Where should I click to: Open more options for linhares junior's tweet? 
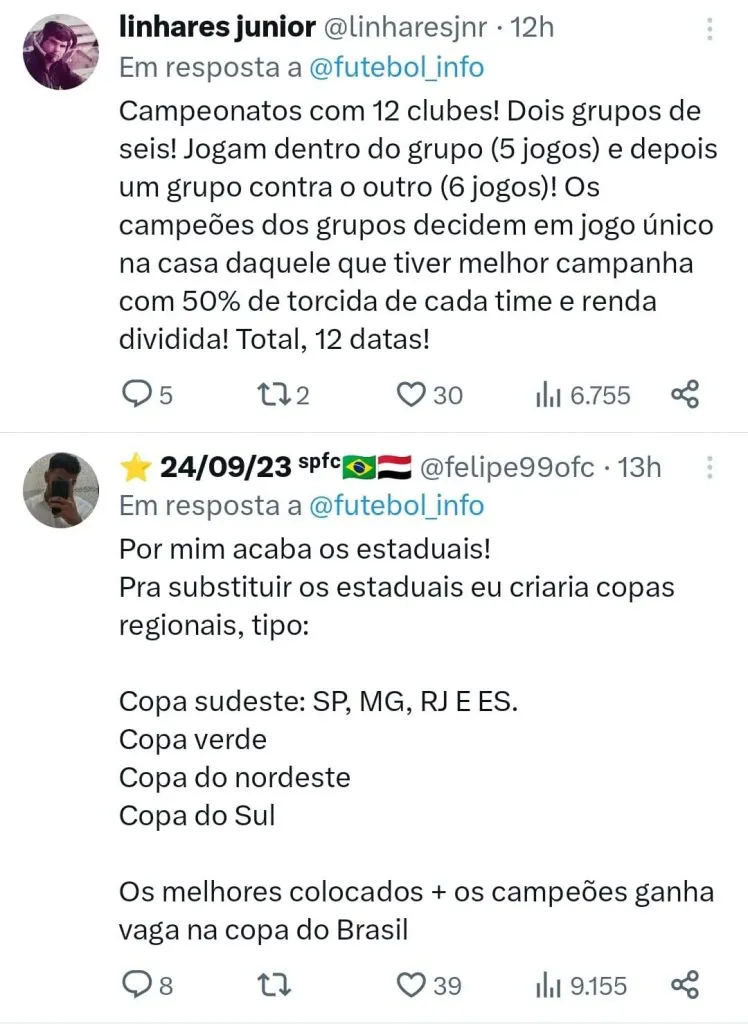click(x=711, y=28)
